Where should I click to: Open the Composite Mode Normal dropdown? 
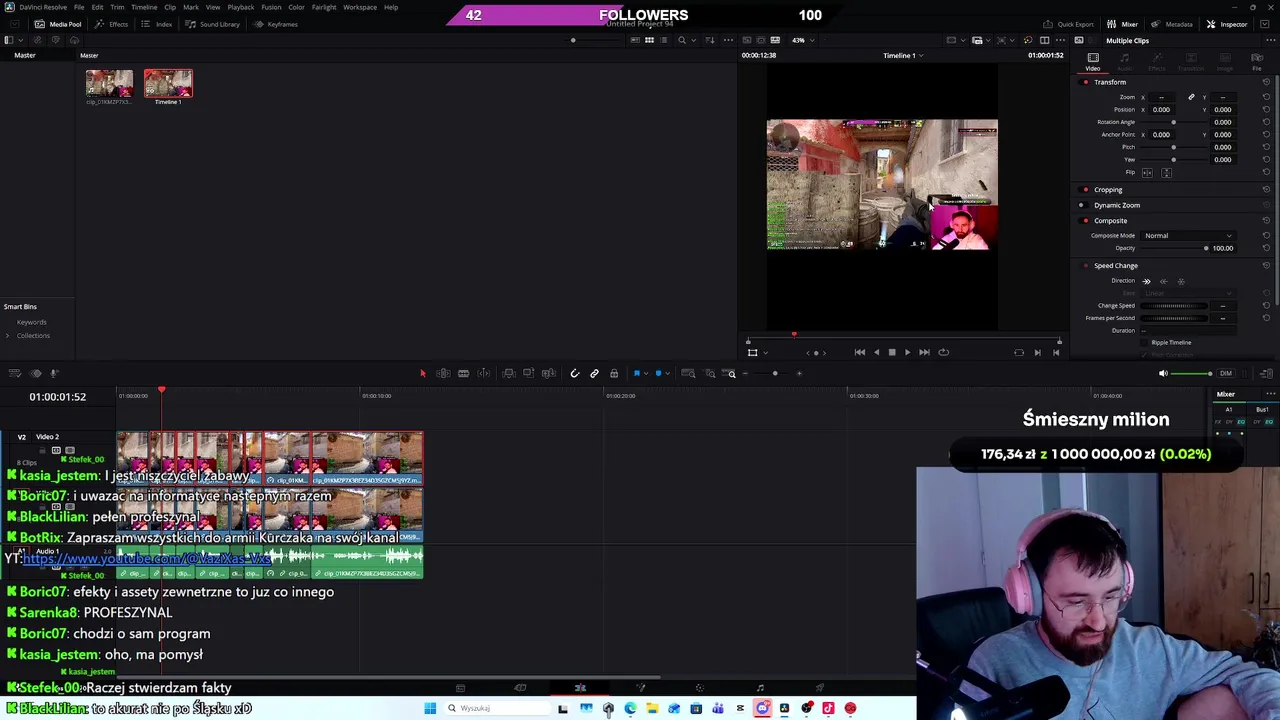1188,236
